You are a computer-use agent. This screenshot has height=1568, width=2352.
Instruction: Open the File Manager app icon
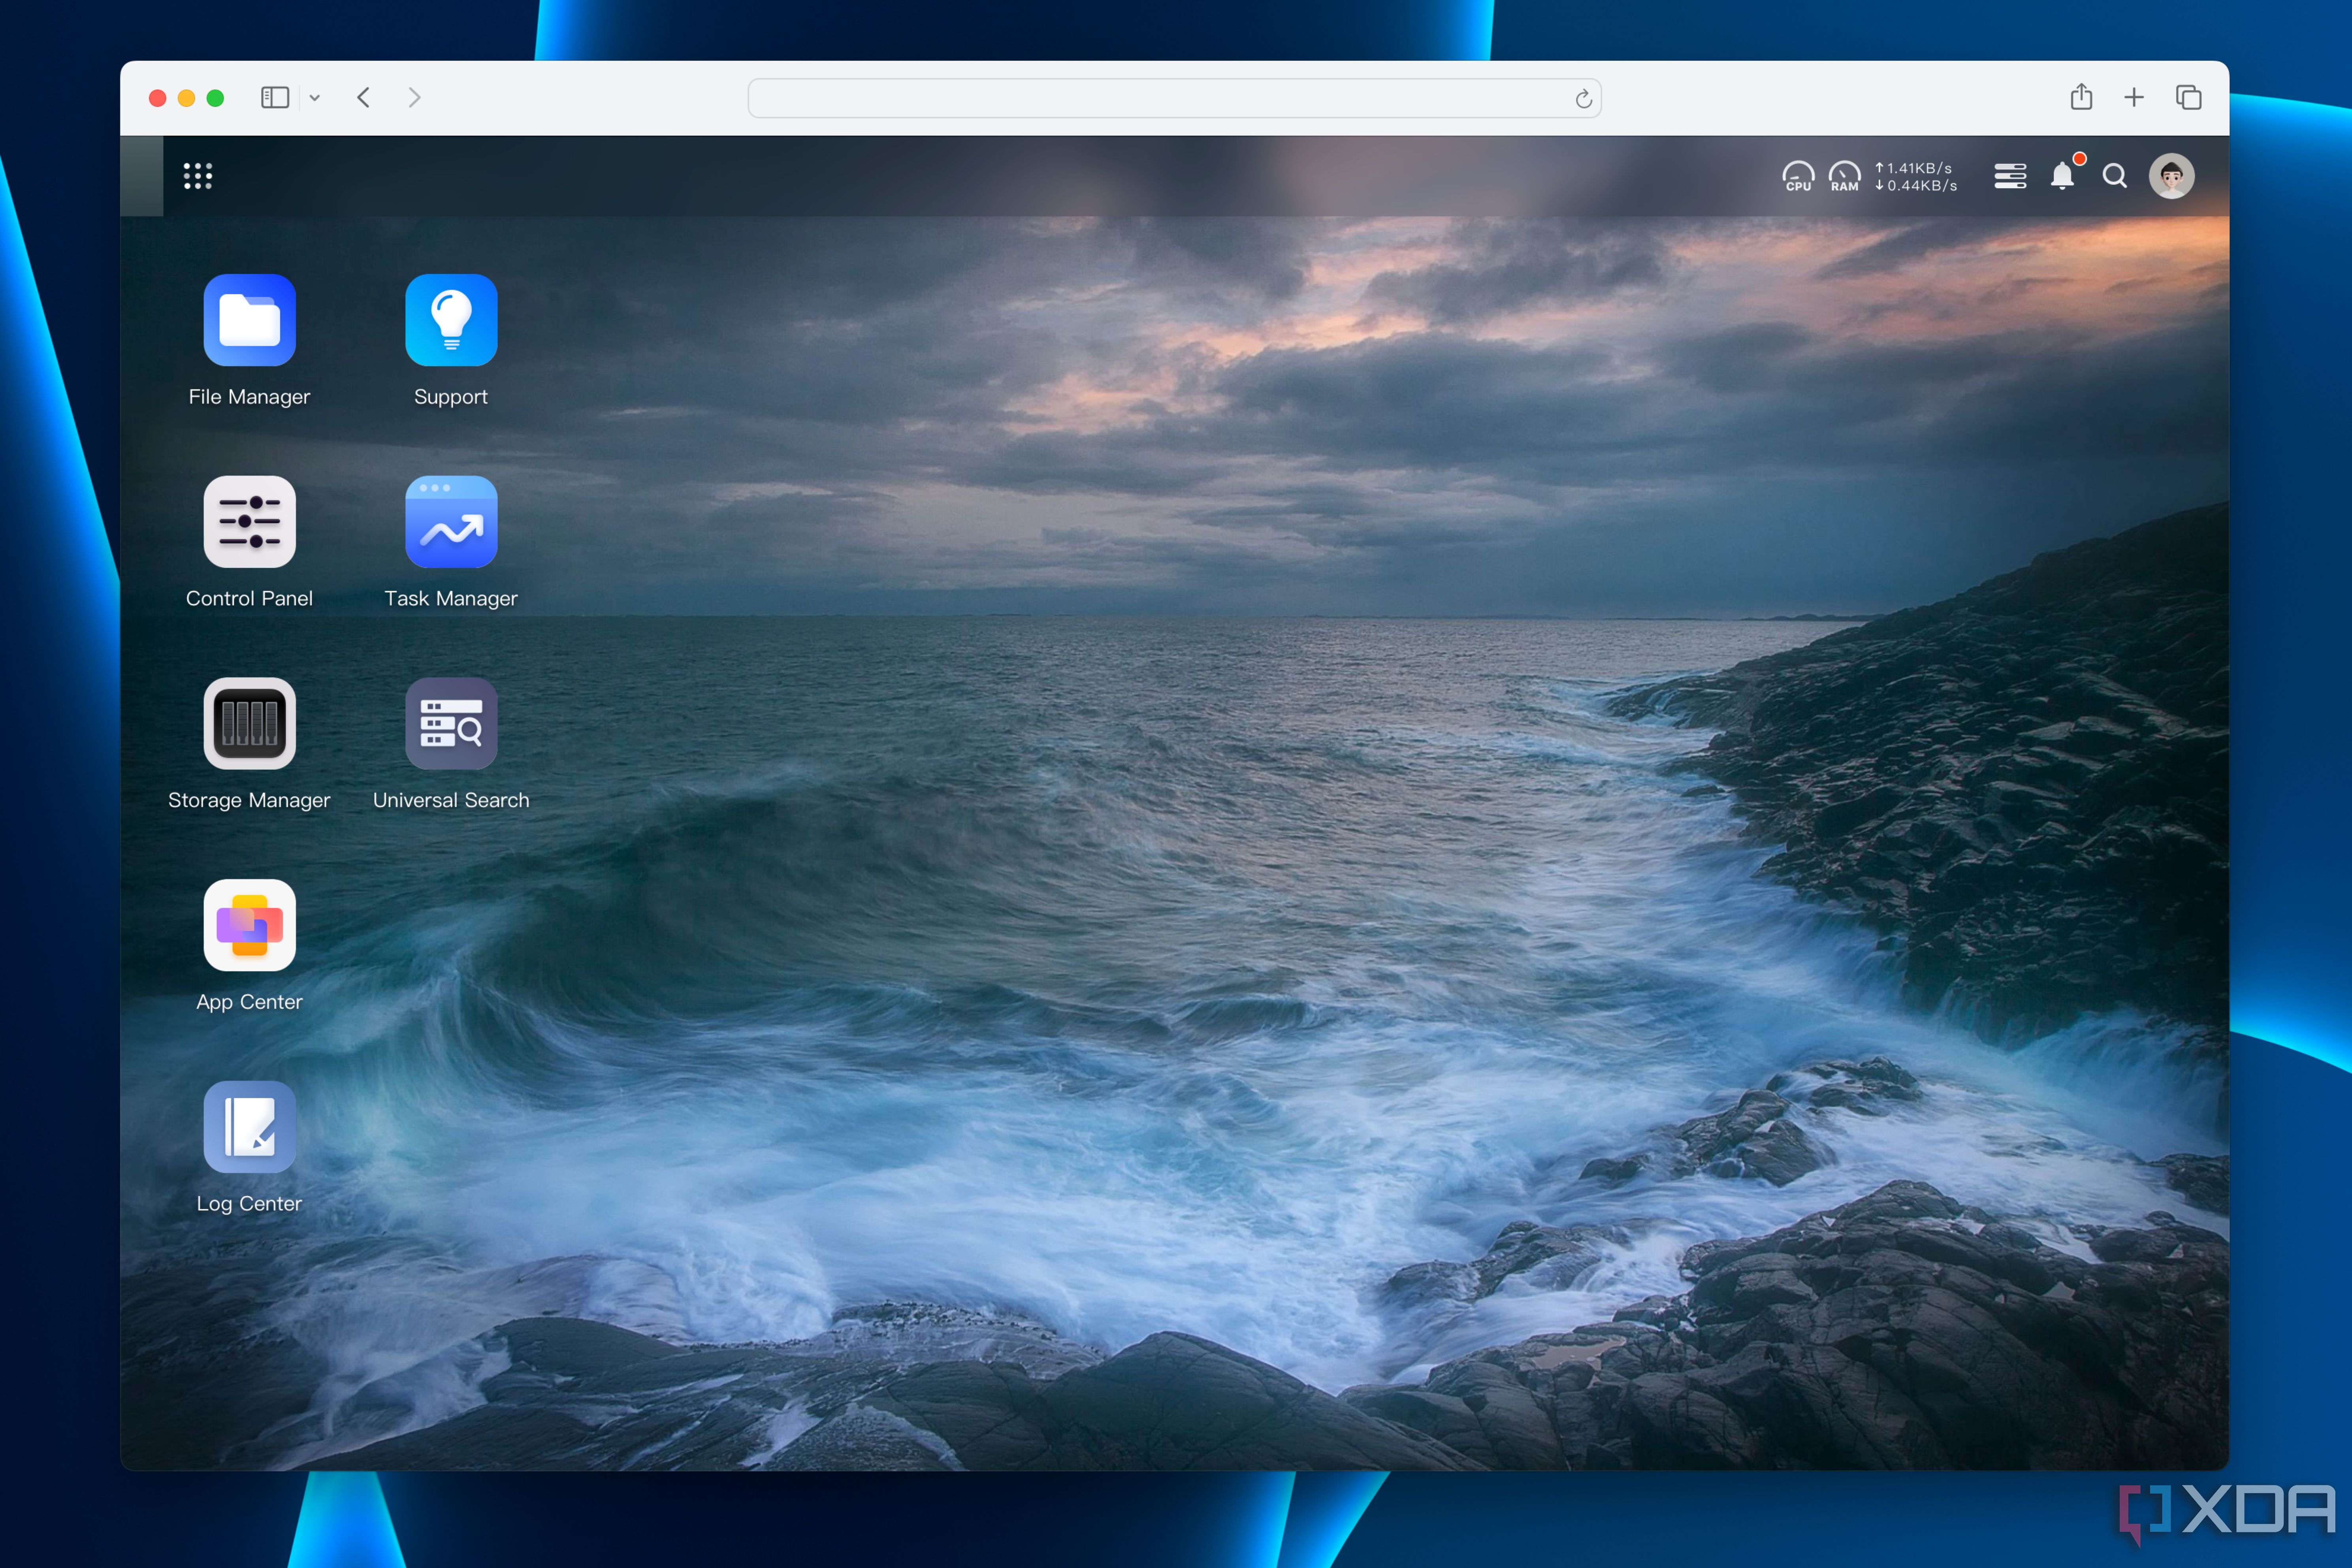pos(249,320)
